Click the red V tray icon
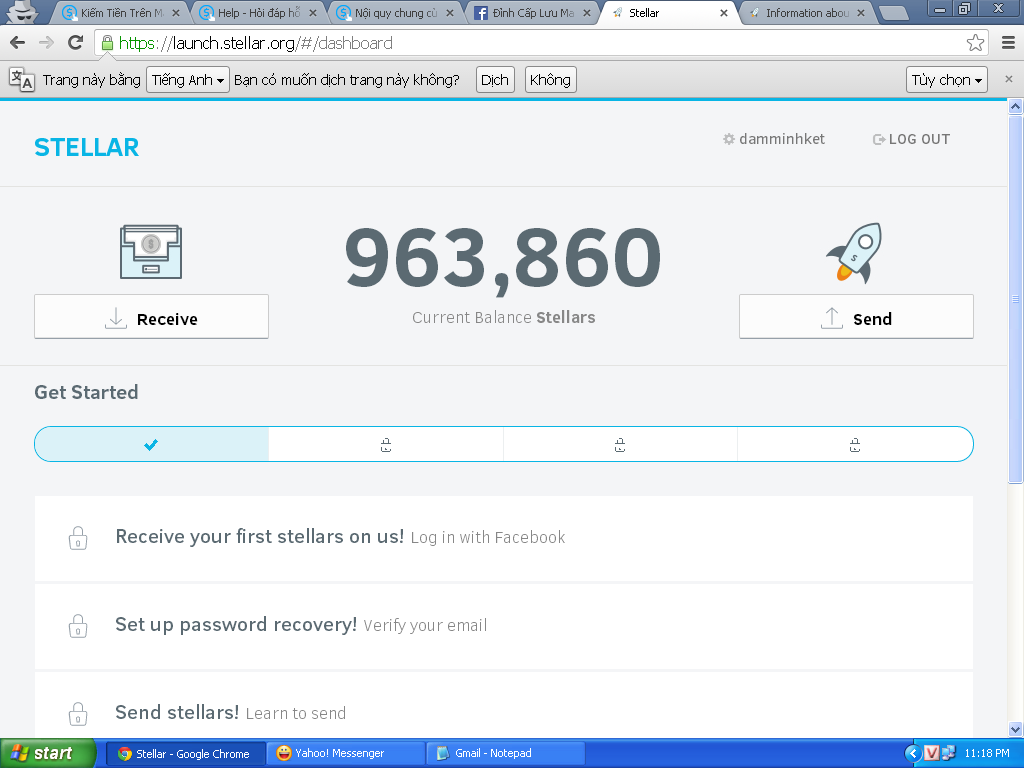The image size is (1024, 768). 932,754
